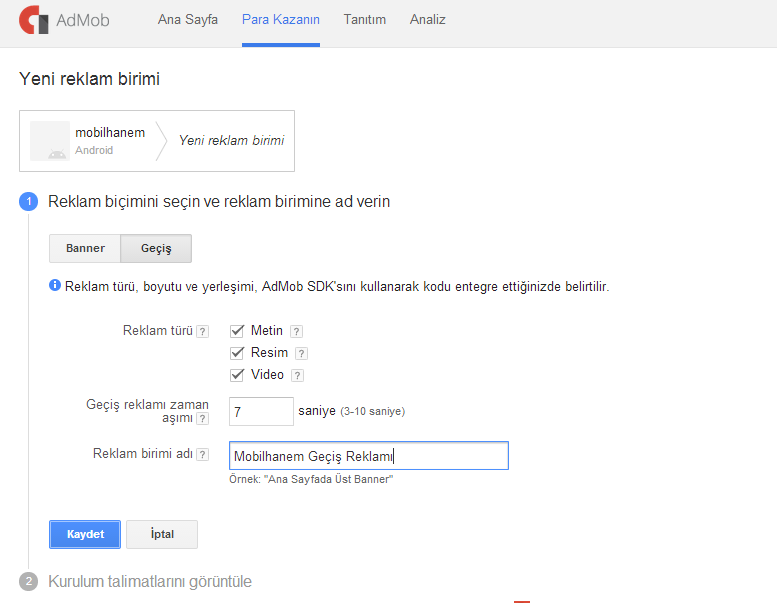Select the Banner ad format
The image size is (777, 603).
tap(85, 248)
